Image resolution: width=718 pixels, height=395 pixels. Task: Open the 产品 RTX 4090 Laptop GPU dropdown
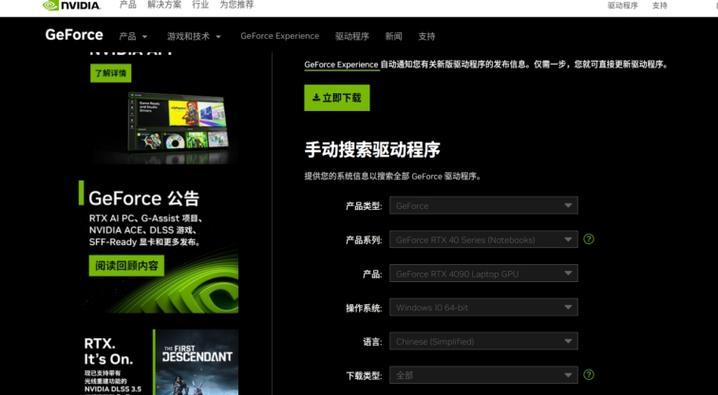click(x=484, y=274)
